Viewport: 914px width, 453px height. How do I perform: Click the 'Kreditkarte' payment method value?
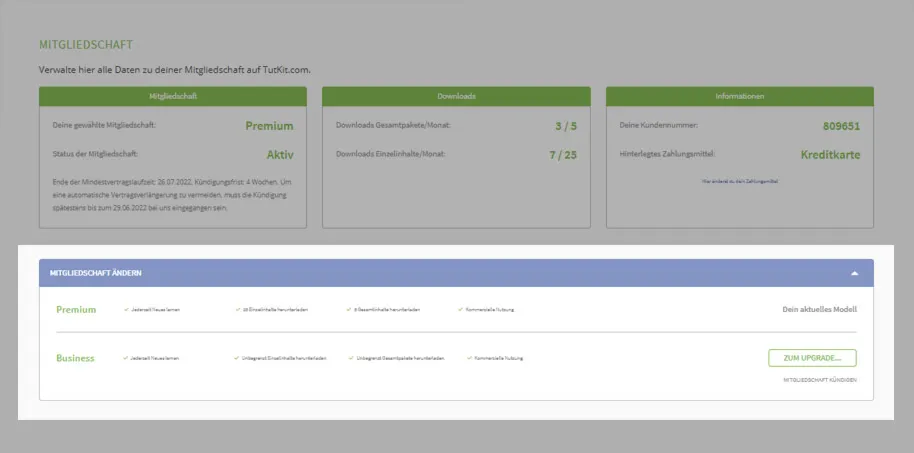pos(830,155)
